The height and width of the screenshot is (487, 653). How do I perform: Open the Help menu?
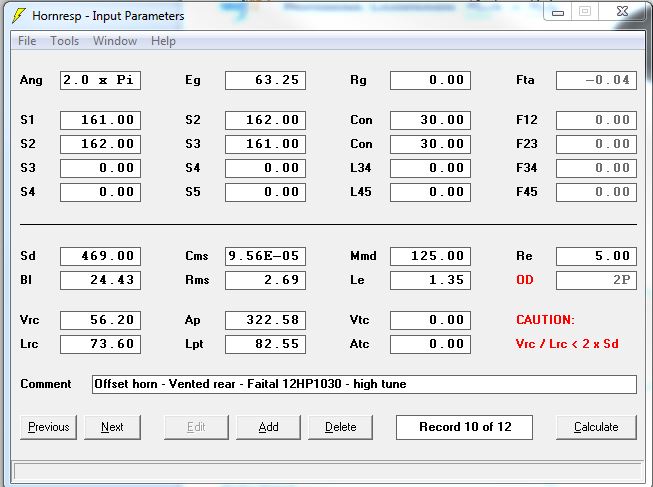163,41
